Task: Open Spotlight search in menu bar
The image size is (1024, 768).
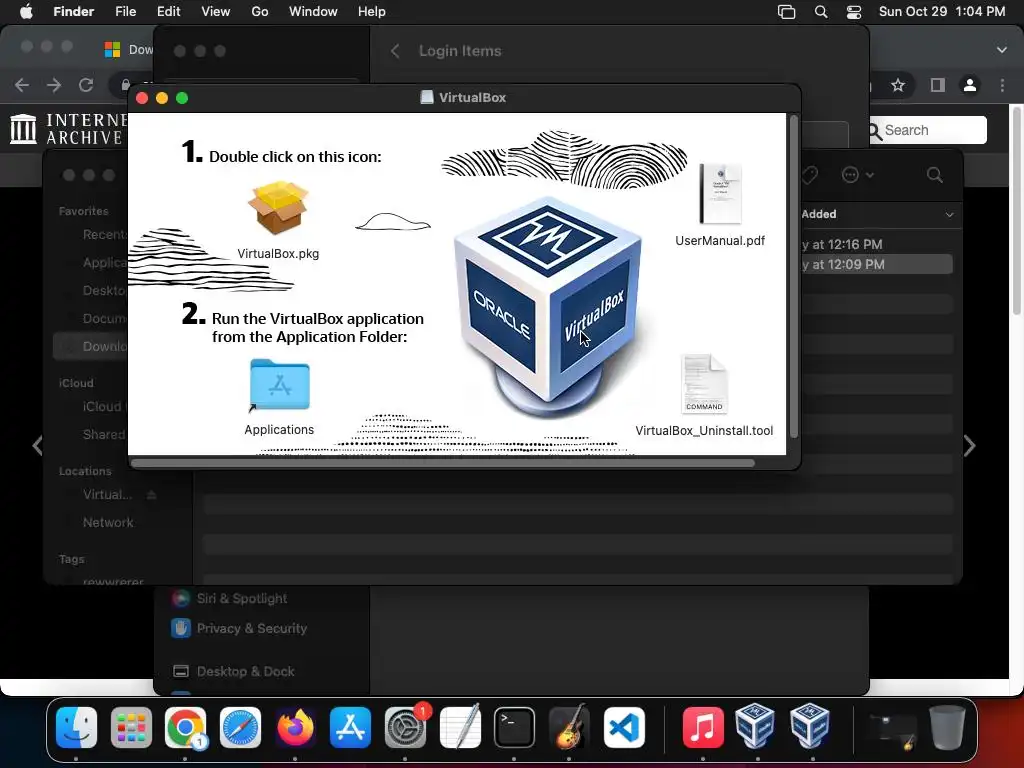Action: [821, 12]
